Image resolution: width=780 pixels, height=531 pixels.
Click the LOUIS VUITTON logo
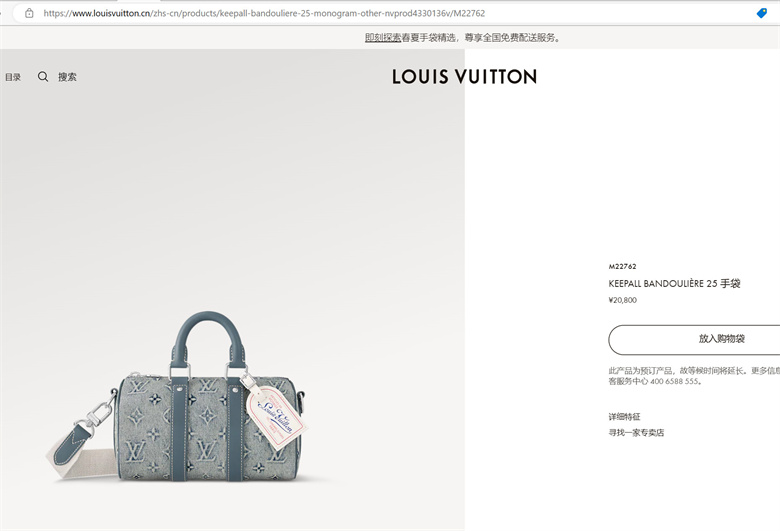[x=465, y=77]
